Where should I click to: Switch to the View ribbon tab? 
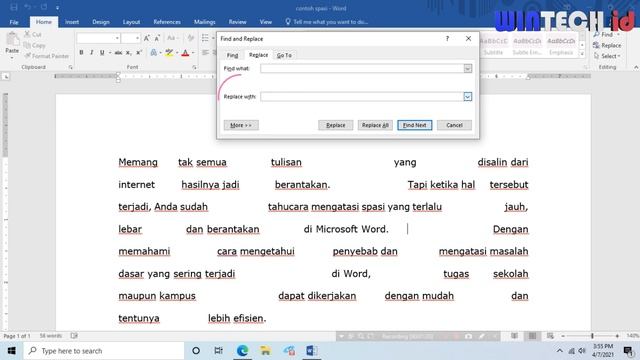point(266,22)
